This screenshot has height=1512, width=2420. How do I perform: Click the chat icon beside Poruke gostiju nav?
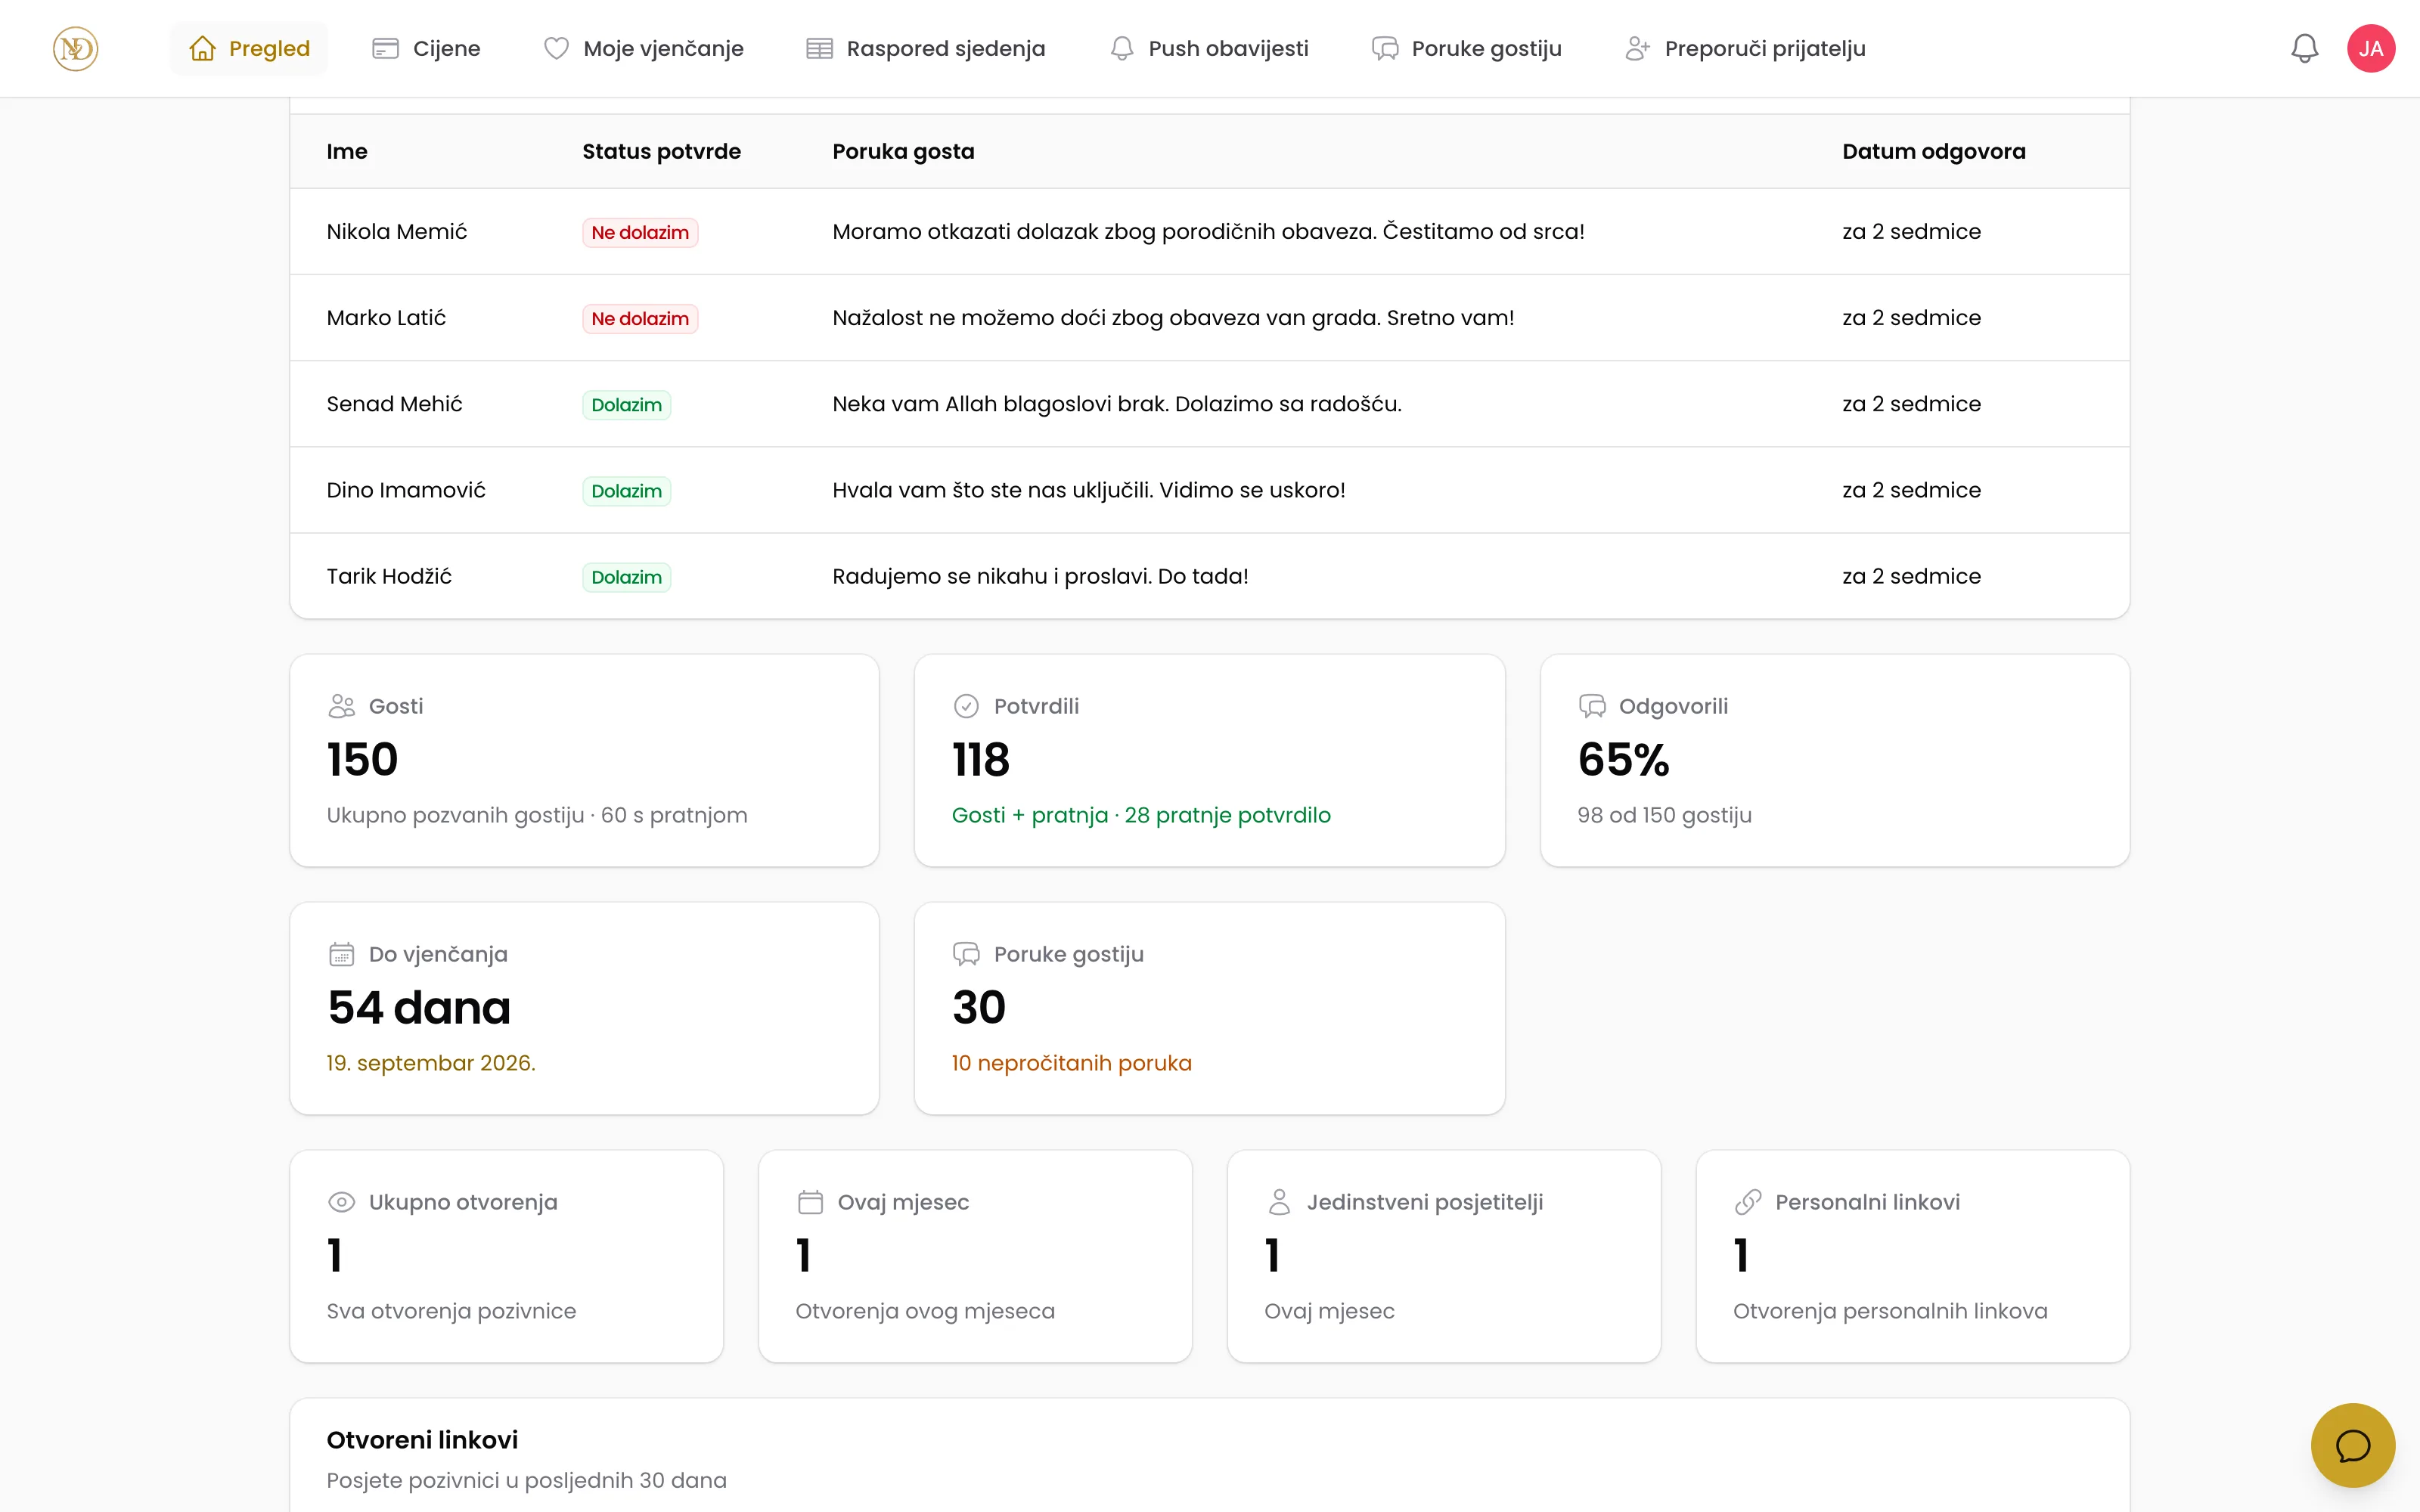click(1385, 48)
